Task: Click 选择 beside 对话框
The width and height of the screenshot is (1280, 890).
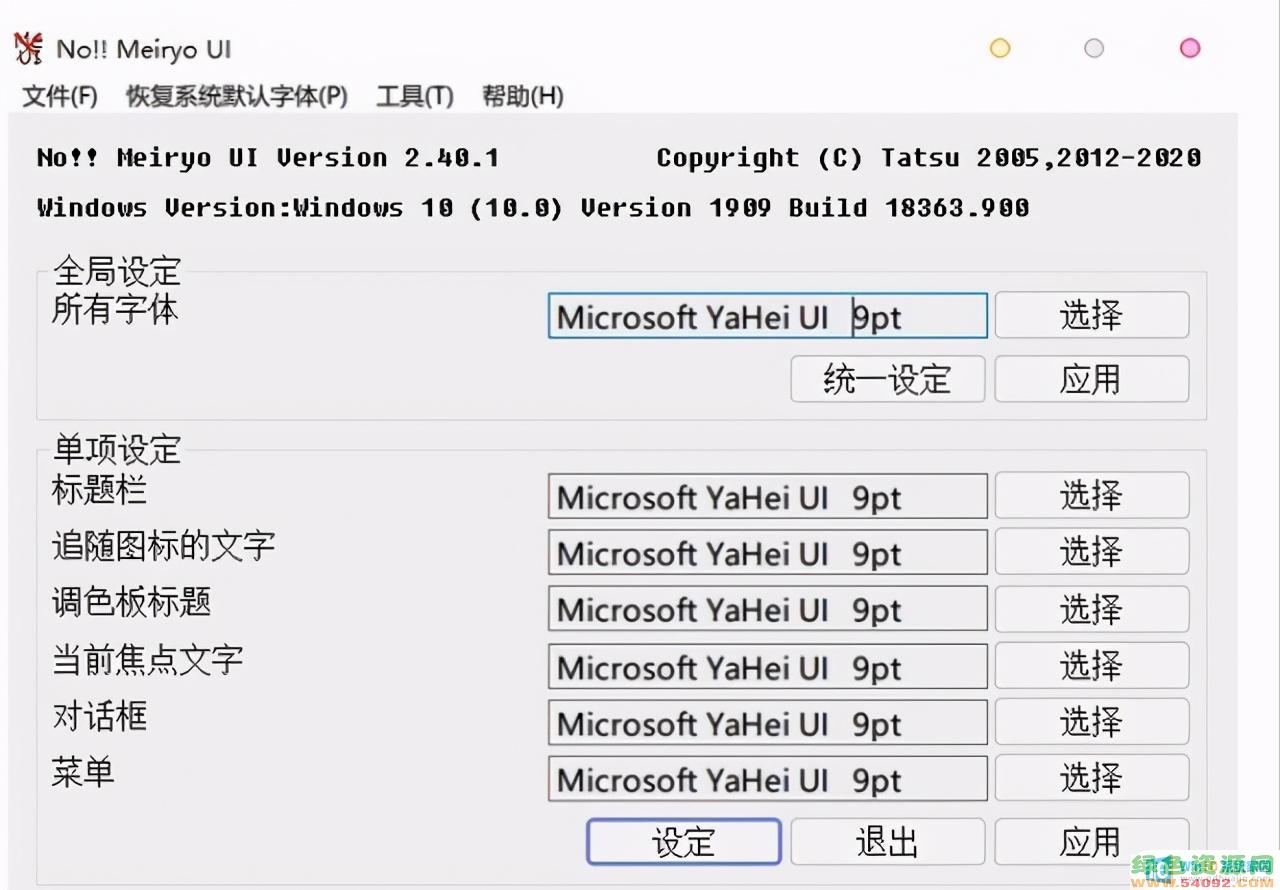Action: pos(1091,722)
